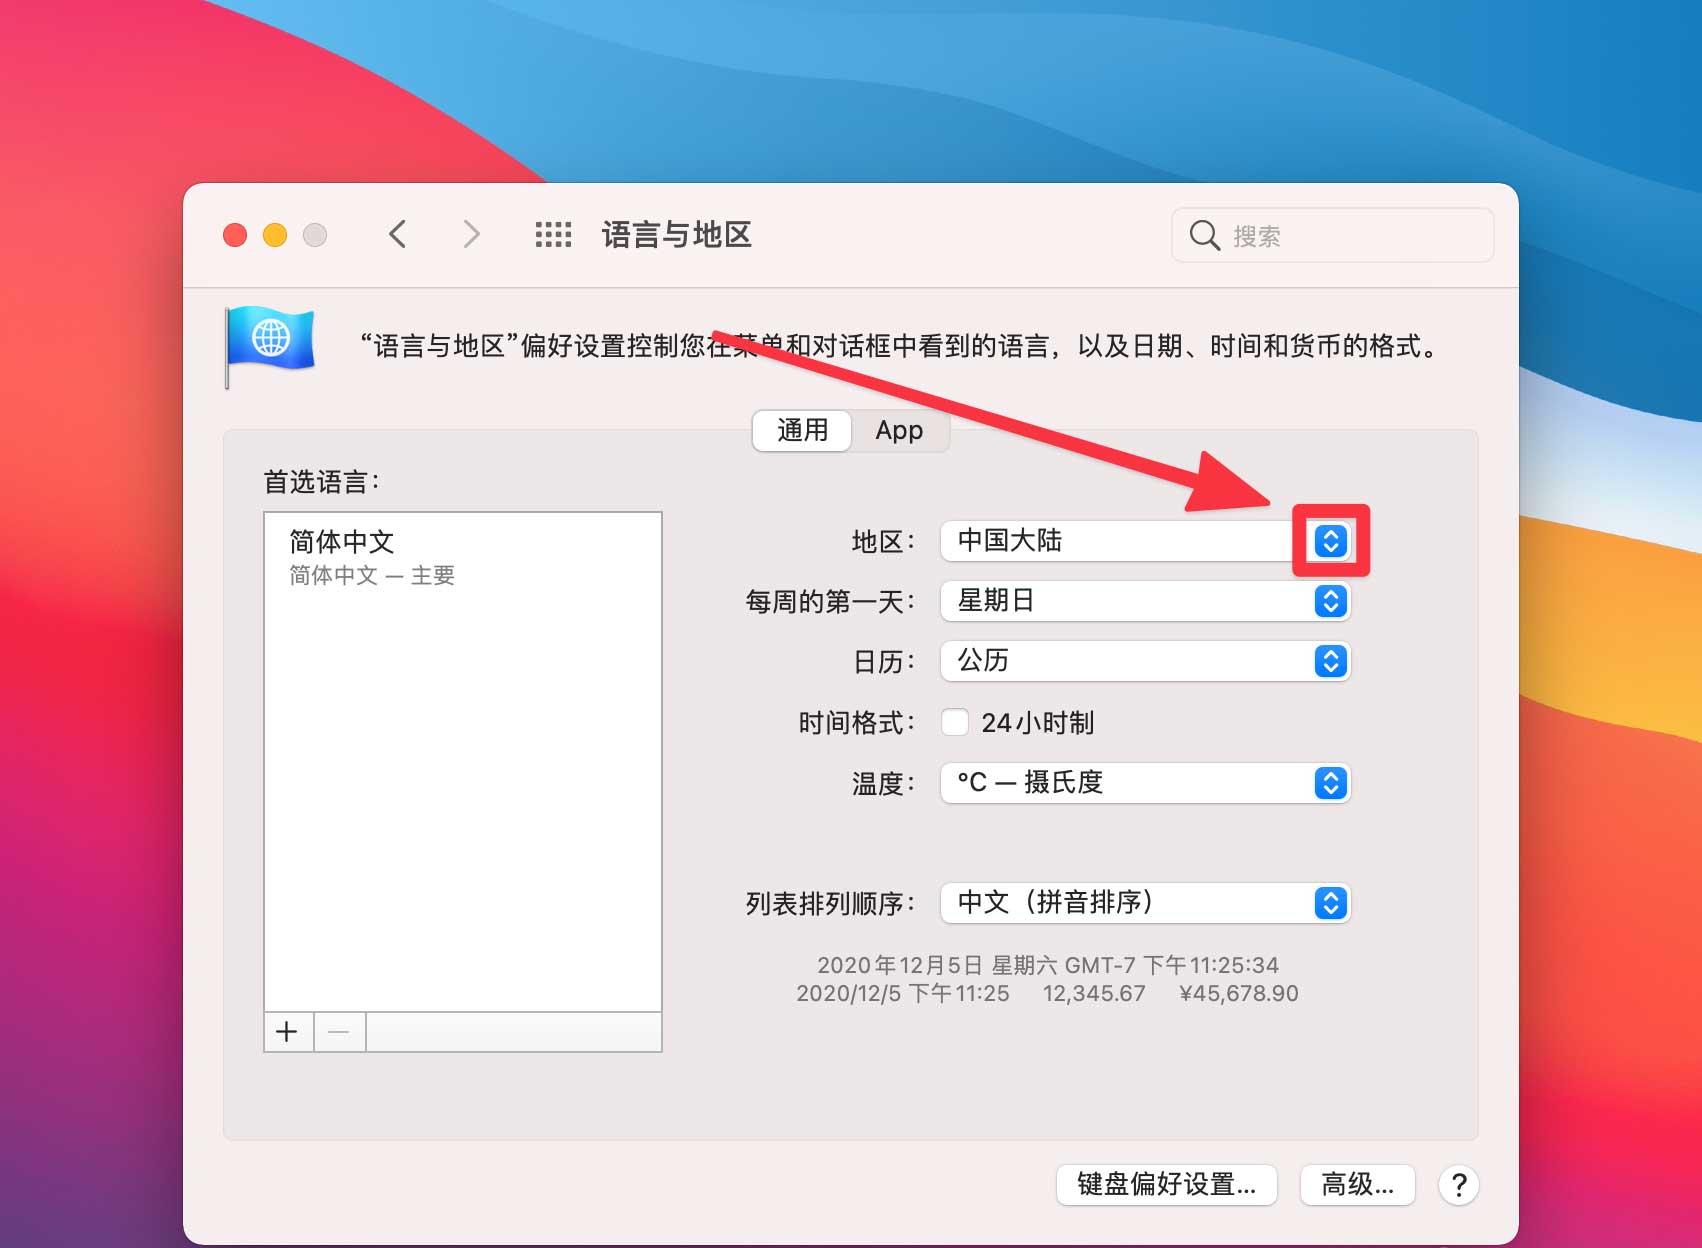Add a preferred language with the plus icon
Screen dimensions: 1702x1248
coord(287,1031)
